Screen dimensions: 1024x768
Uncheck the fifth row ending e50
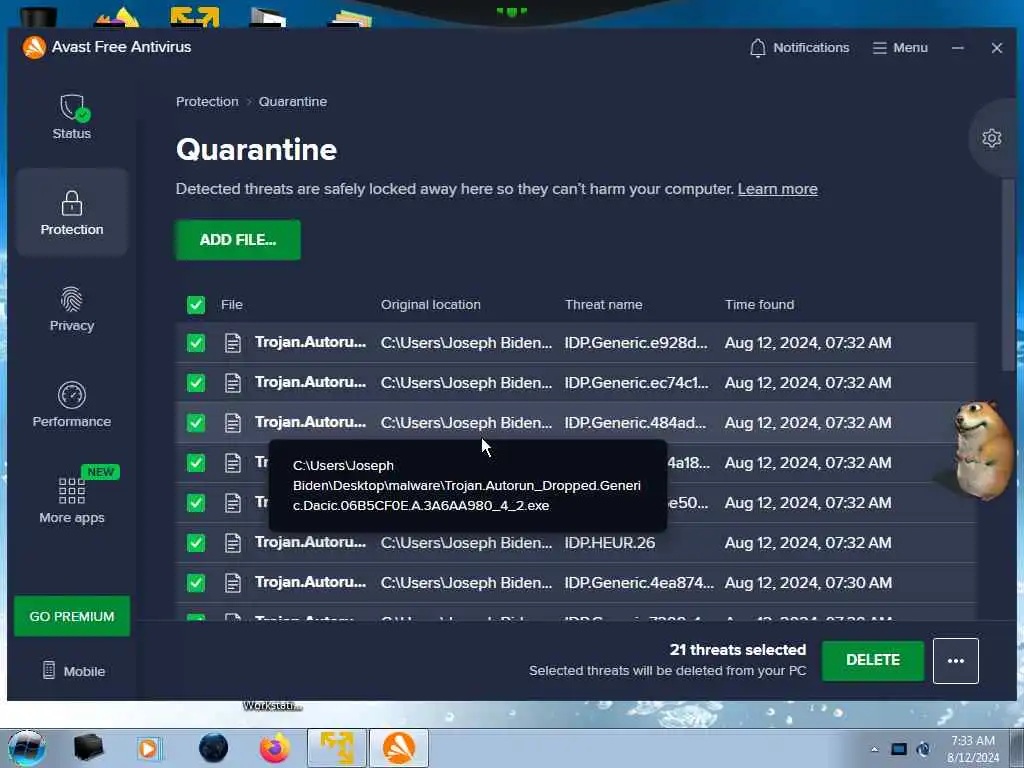[x=196, y=503]
